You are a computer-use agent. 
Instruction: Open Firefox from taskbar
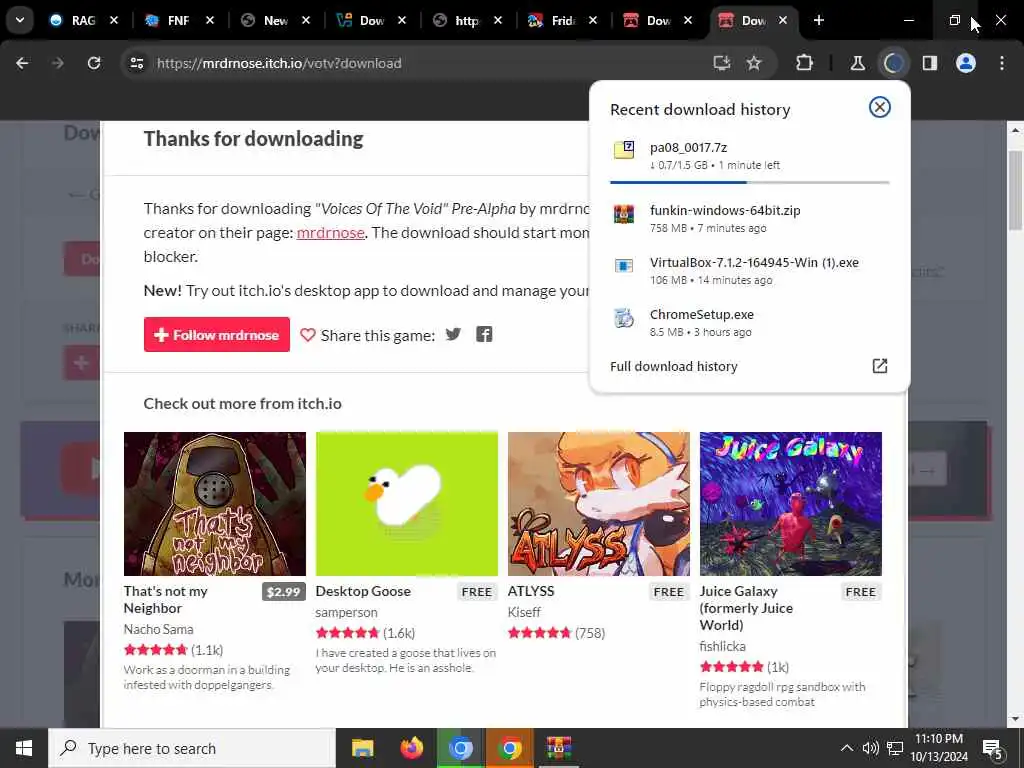[411, 748]
